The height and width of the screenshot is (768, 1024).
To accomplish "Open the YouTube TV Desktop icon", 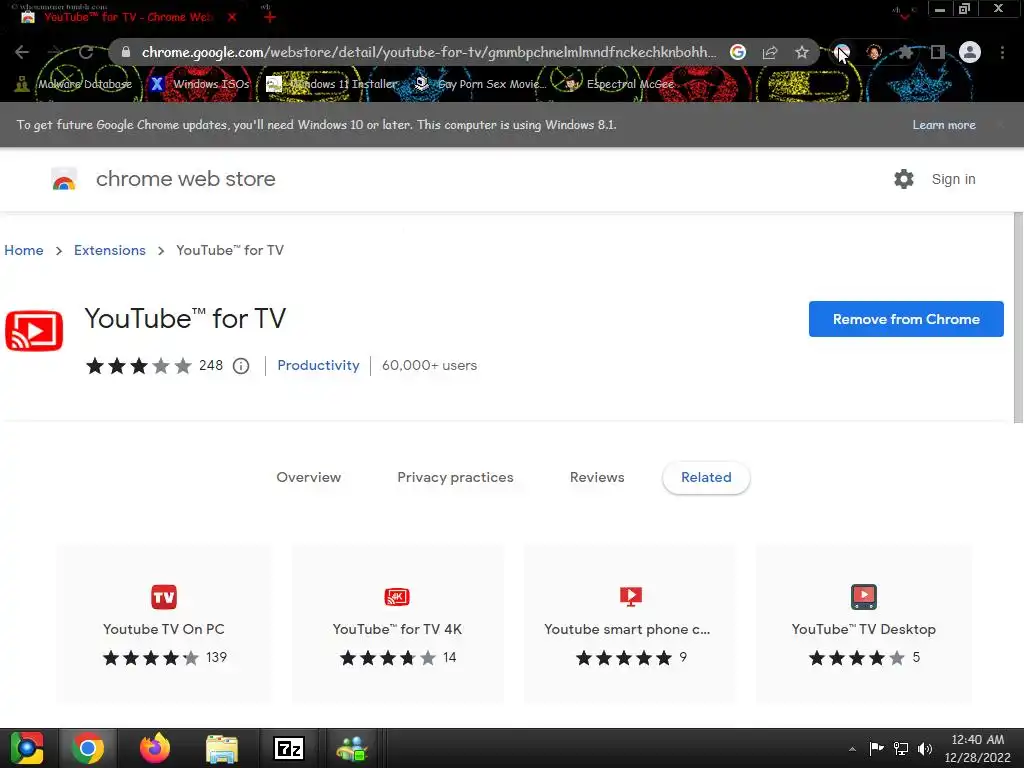I will pyautogui.click(x=863, y=596).
